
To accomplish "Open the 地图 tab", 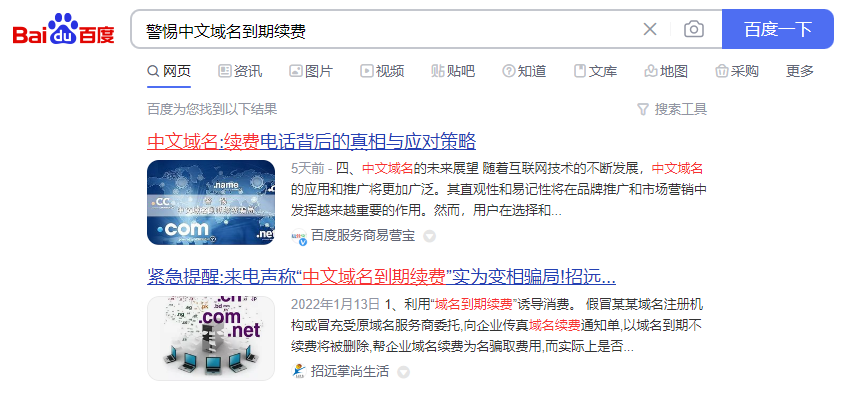I will [666, 71].
